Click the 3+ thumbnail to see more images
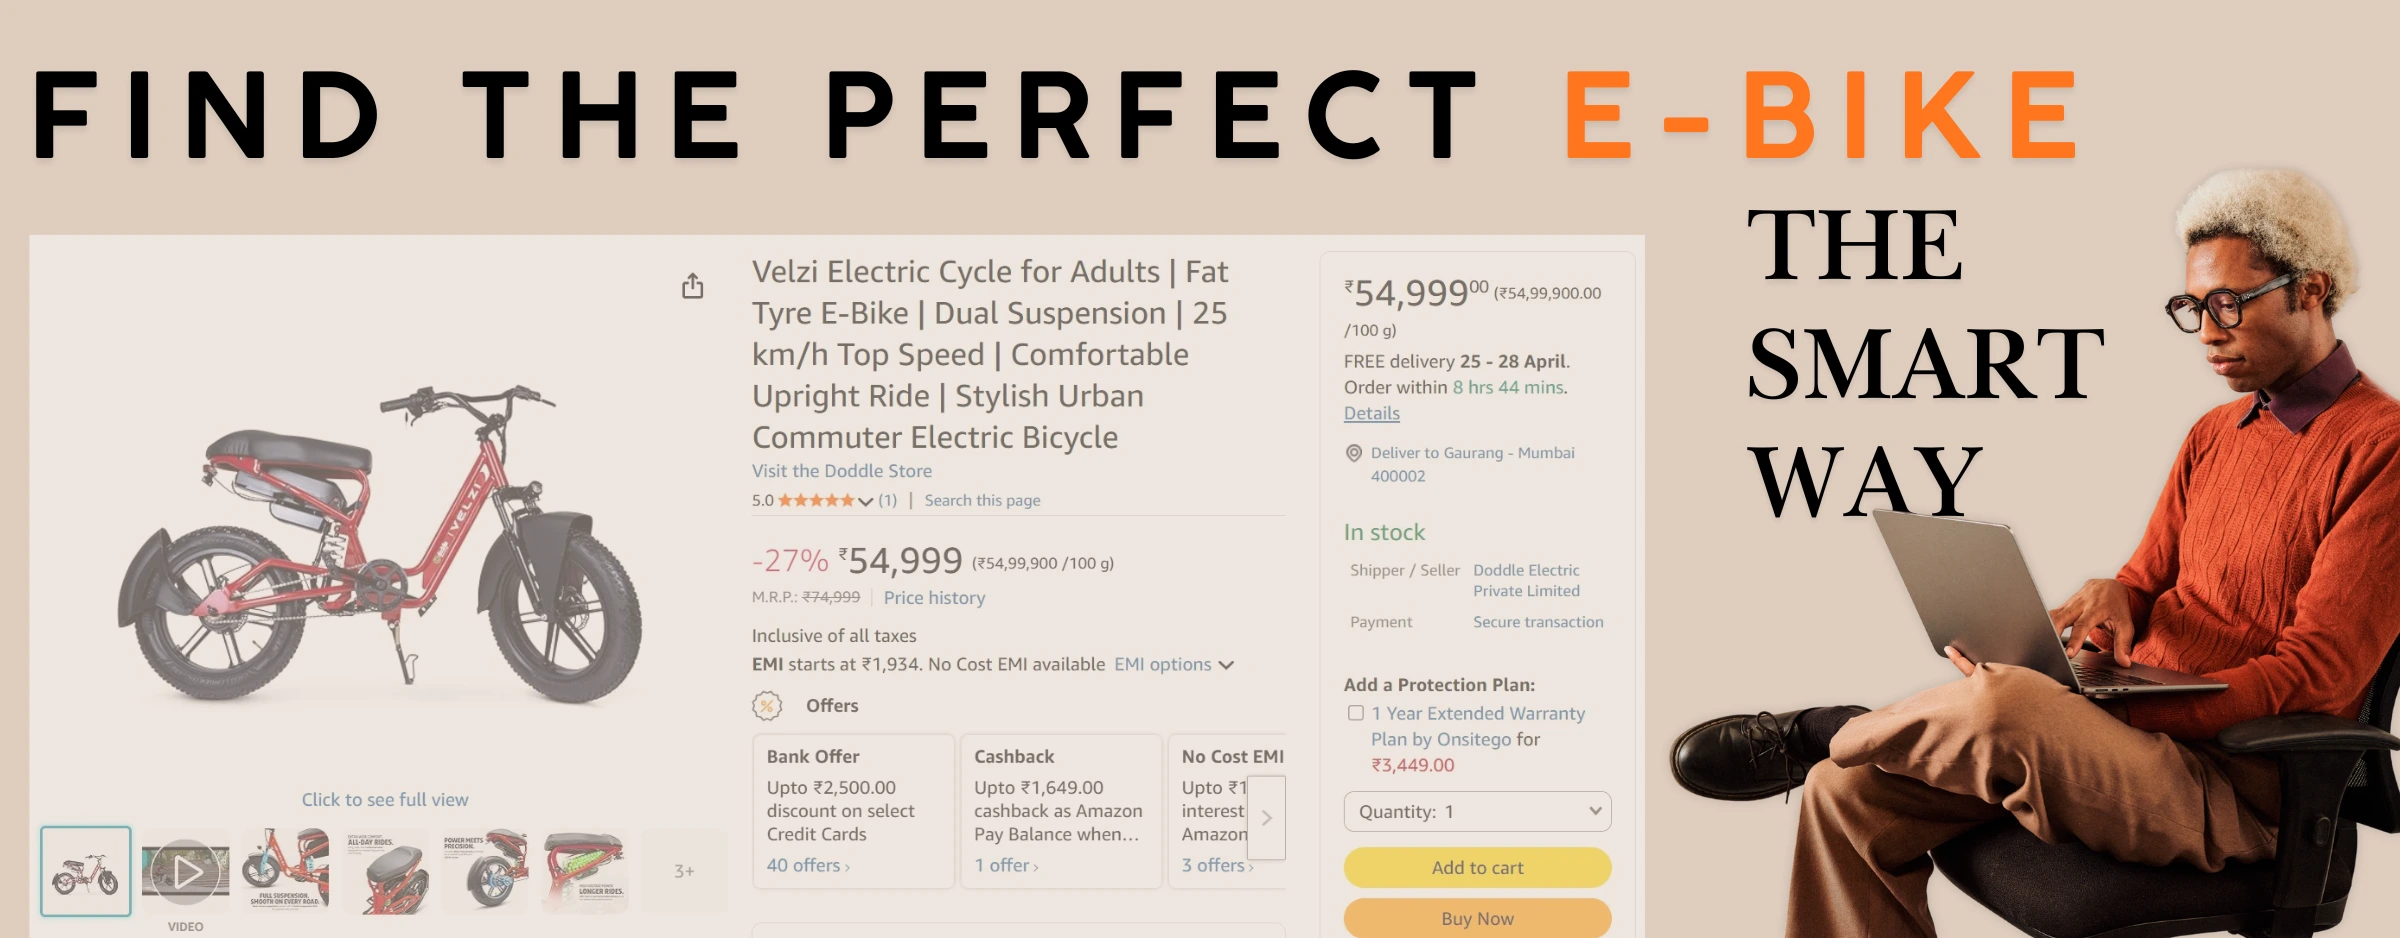 pyautogui.click(x=685, y=869)
